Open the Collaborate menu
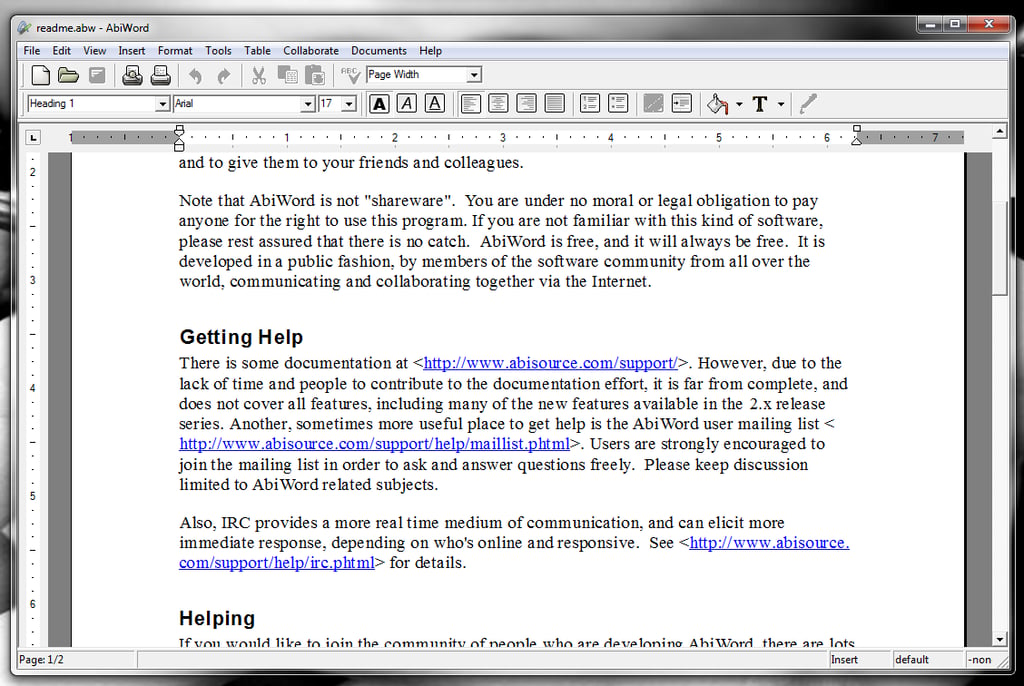Viewport: 1024px width, 686px height. [x=311, y=51]
